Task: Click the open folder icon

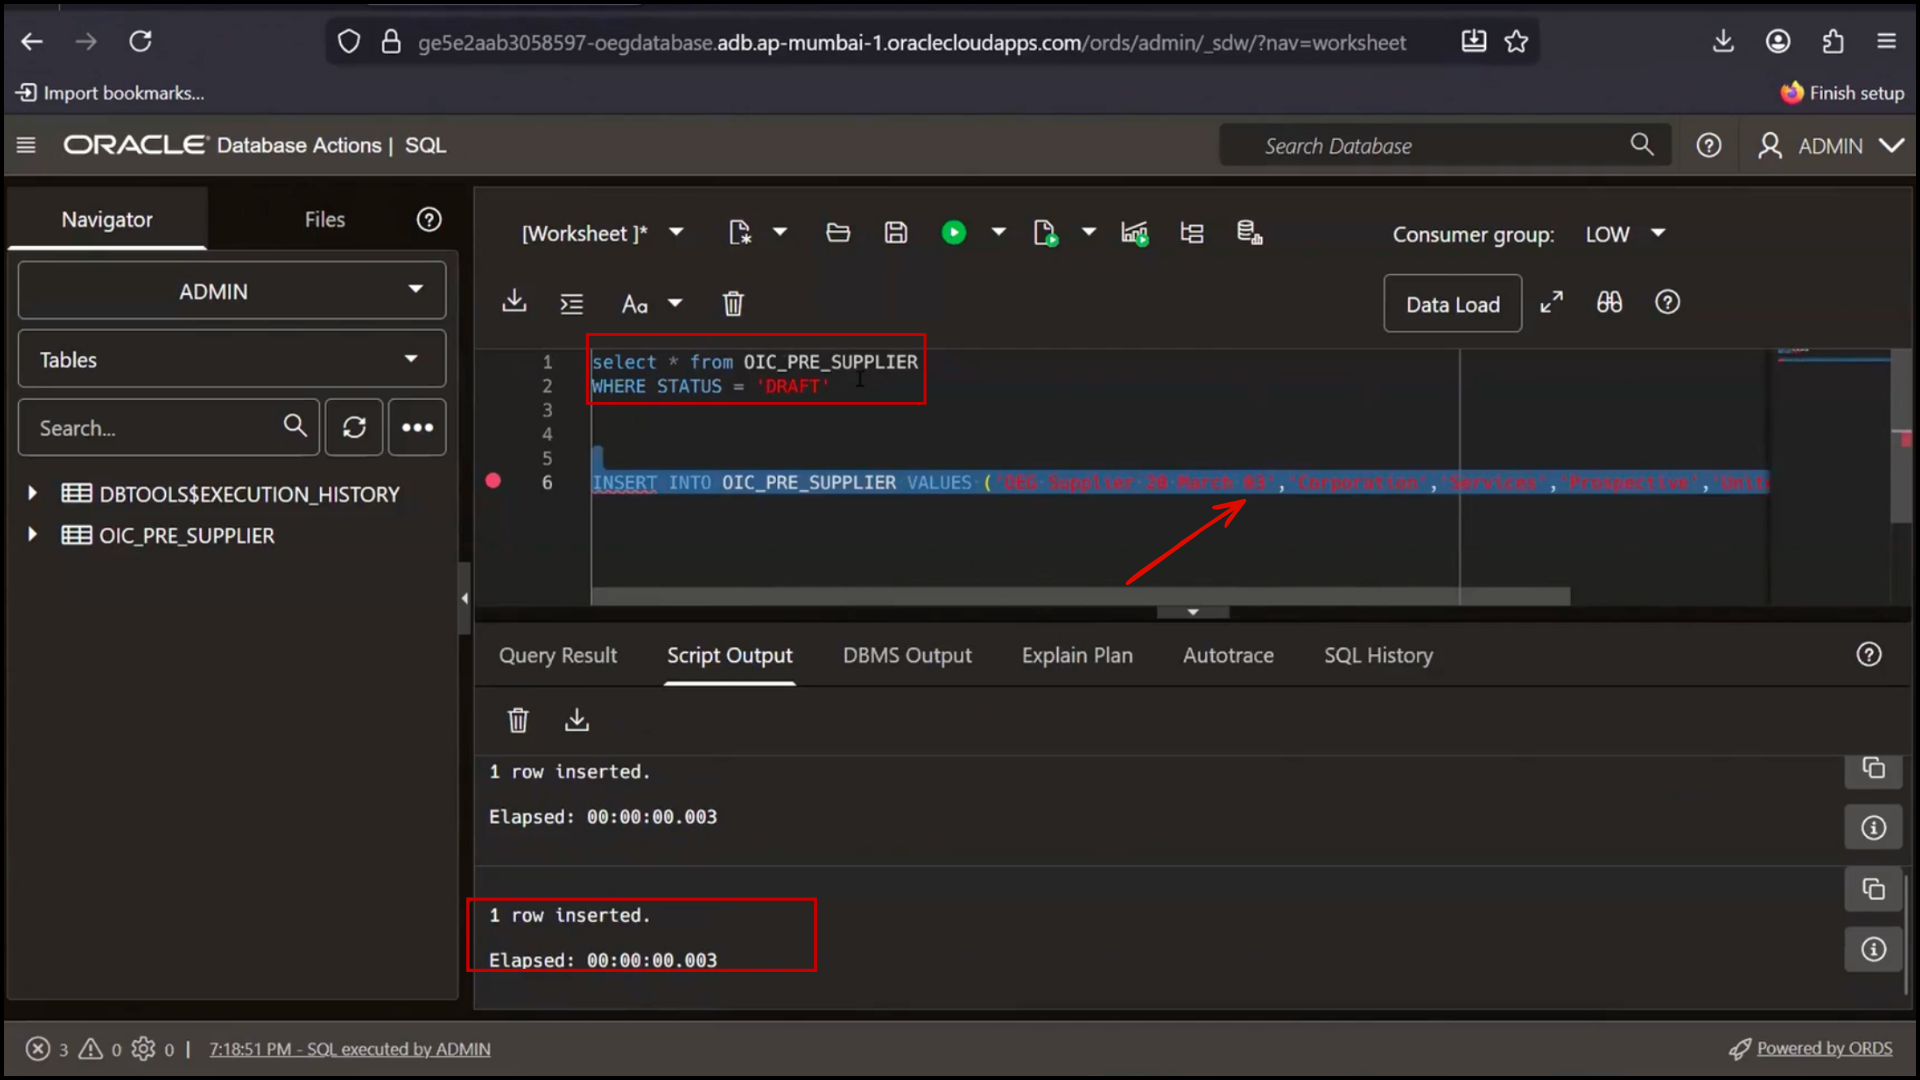Action: click(838, 233)
